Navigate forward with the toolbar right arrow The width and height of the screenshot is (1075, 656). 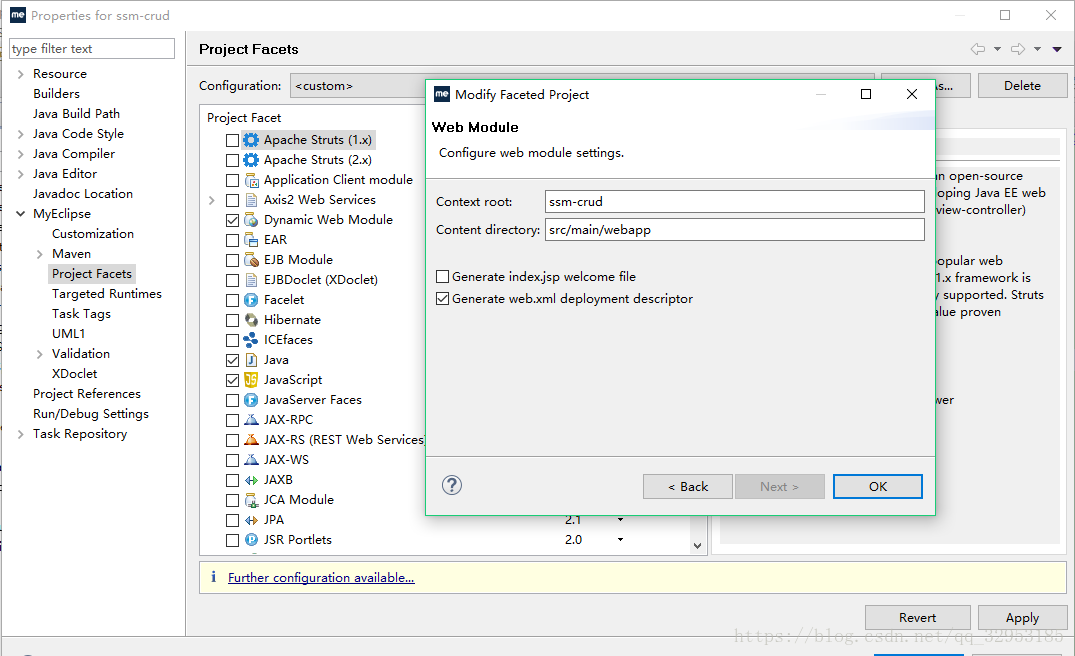pyautogui.click(x=1018, y=49)
